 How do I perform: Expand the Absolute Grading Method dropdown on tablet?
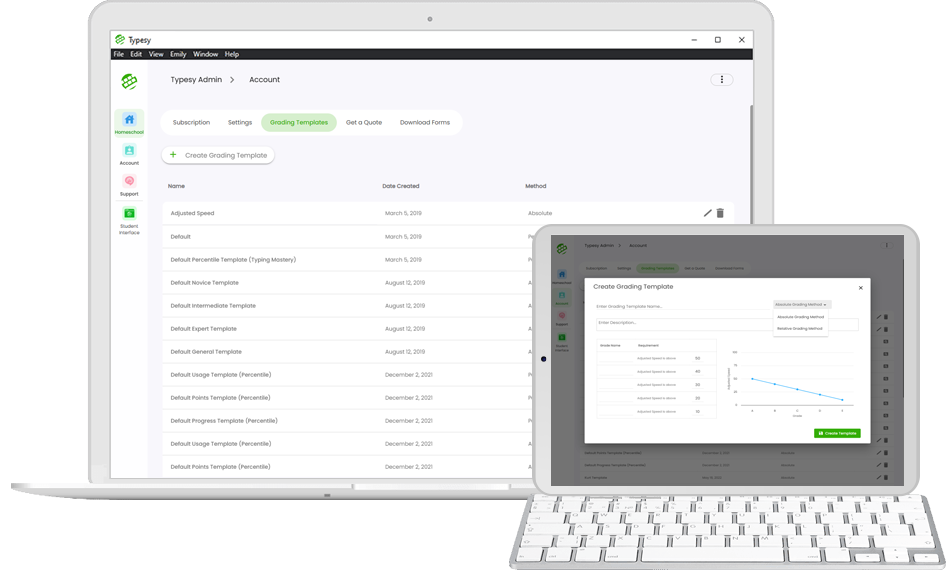click(801, 304)
